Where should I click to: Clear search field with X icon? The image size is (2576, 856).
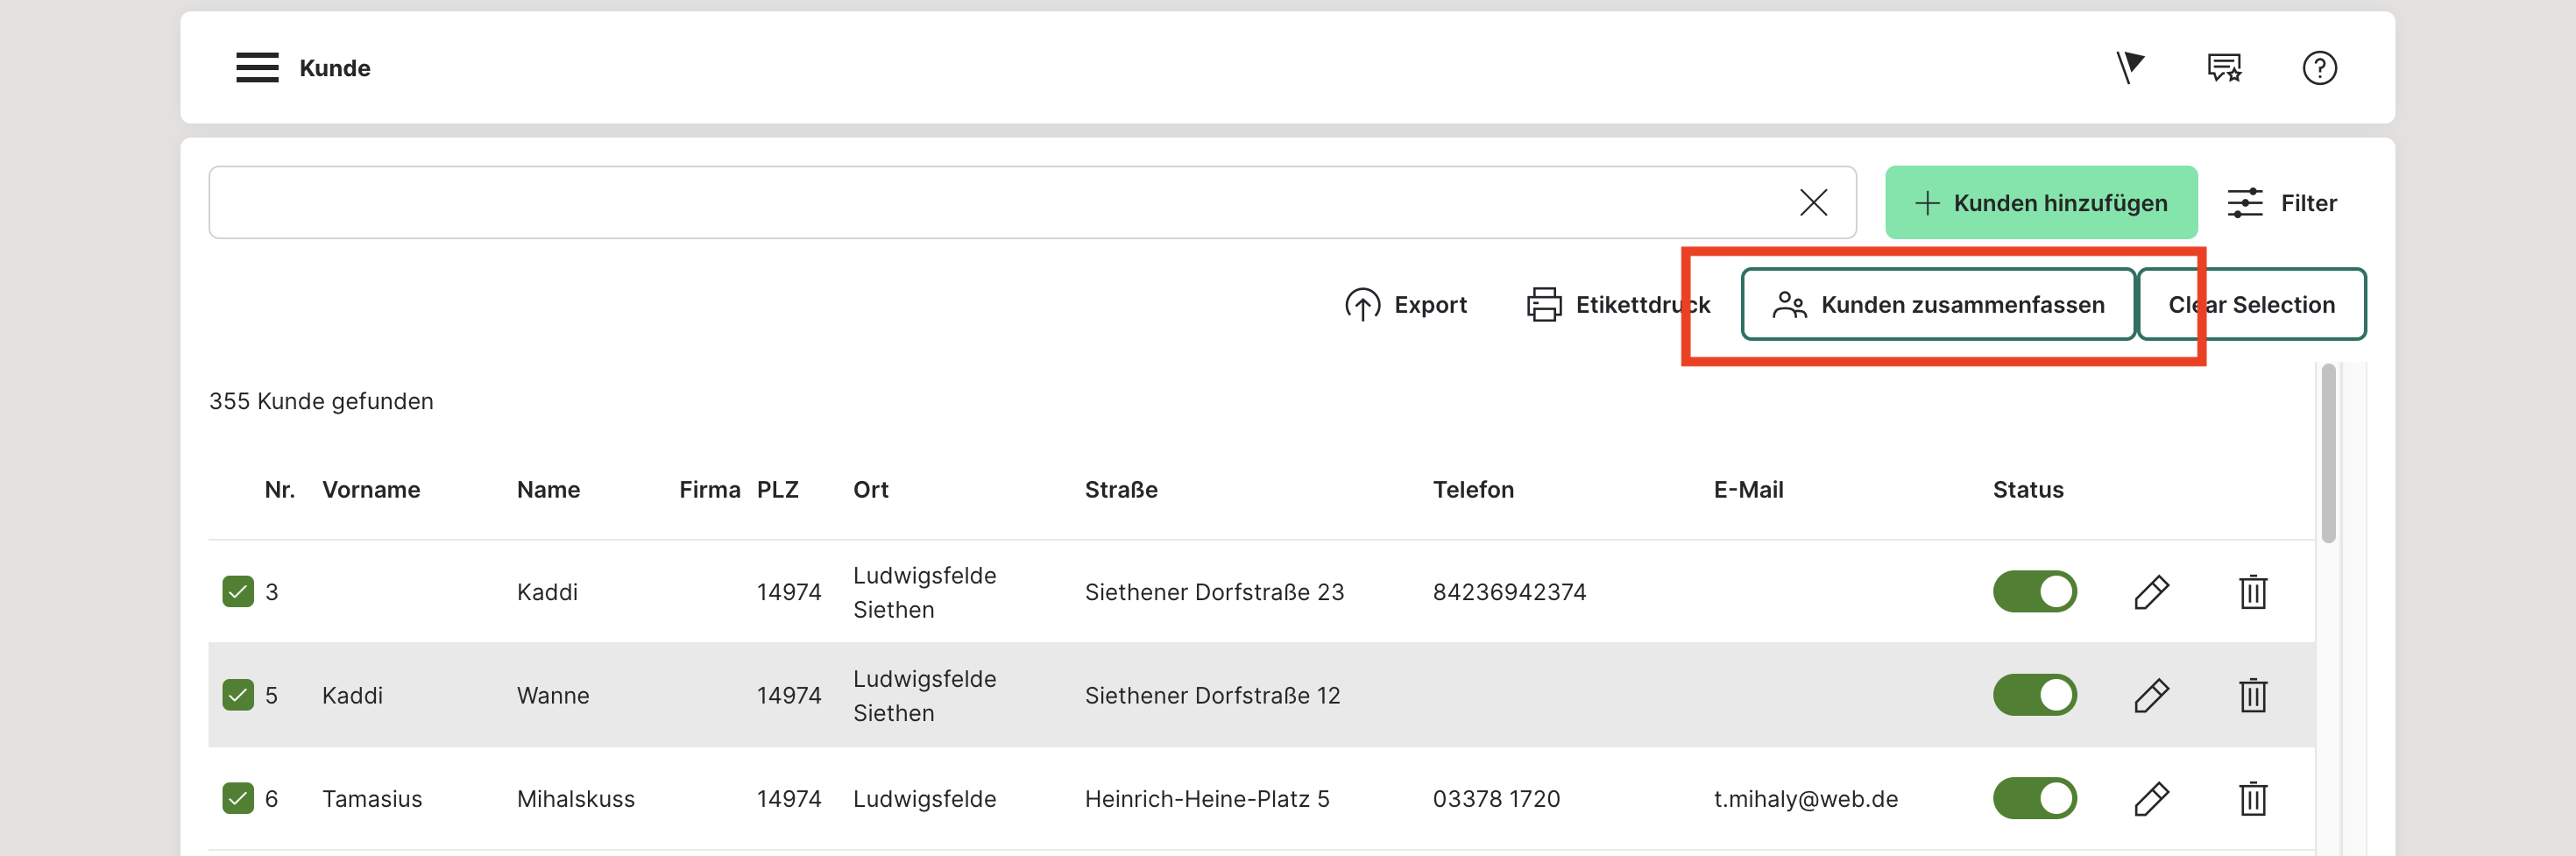click(1813, 203)
